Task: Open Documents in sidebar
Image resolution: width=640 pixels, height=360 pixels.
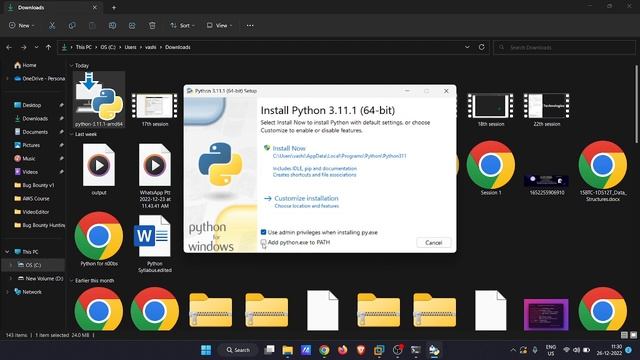Action: coord(31,132)
